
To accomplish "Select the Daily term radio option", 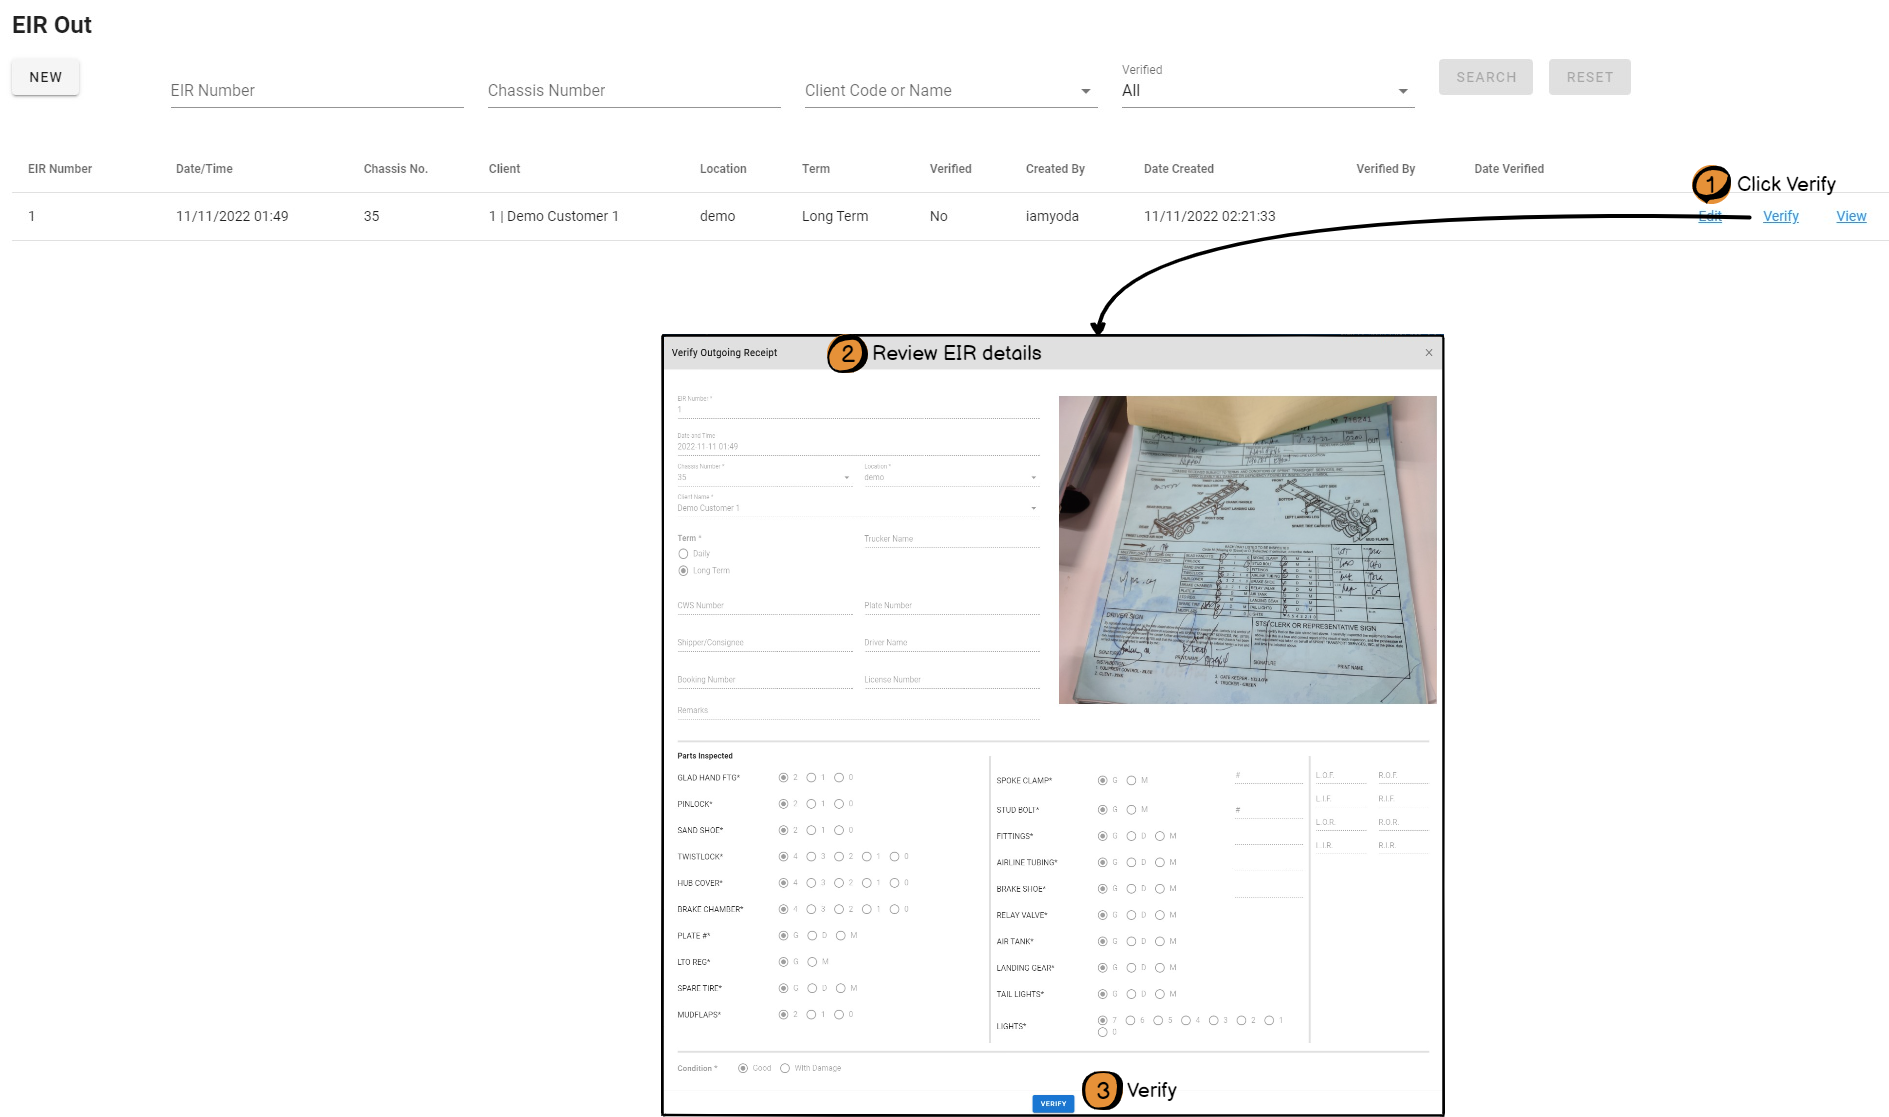I will coord(684,554).
